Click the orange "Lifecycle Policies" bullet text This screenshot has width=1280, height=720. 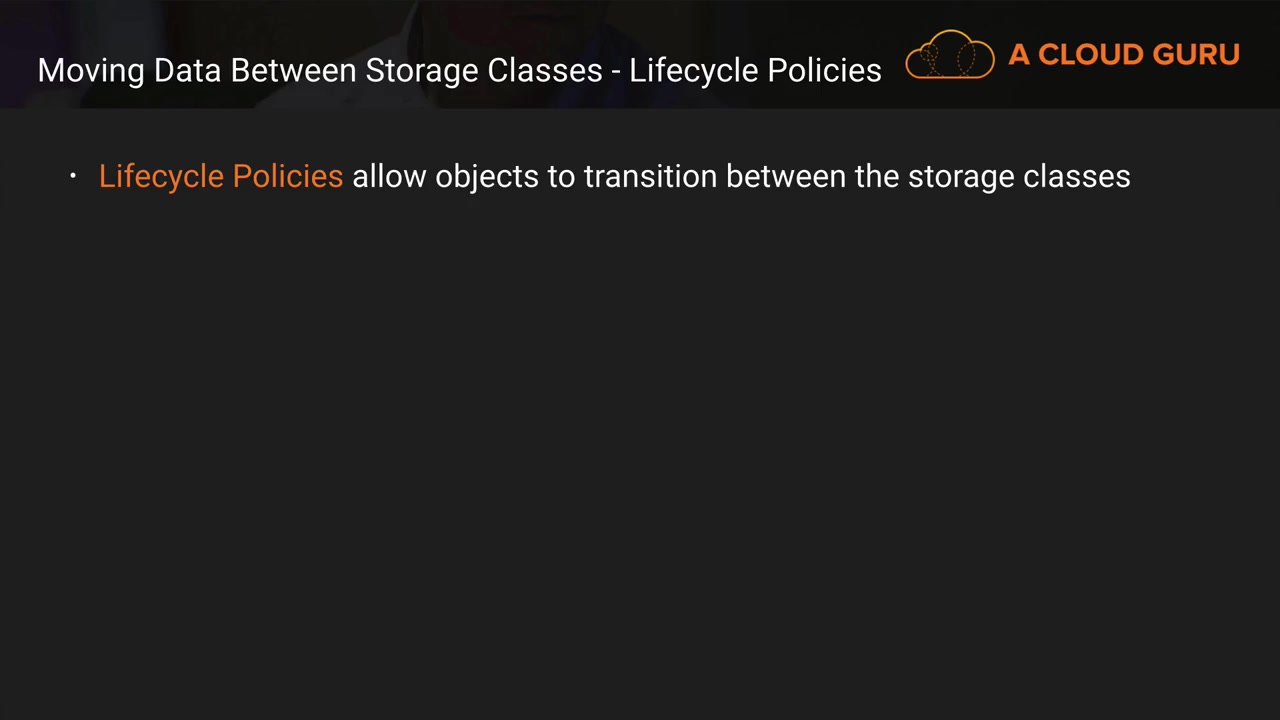221,177
